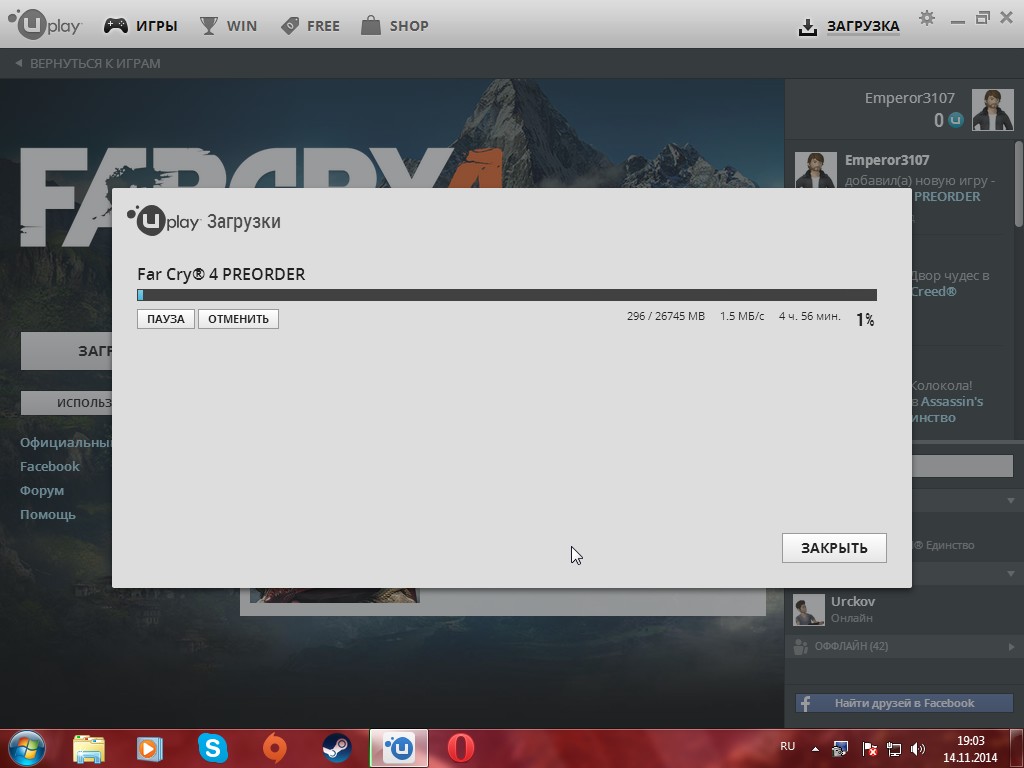
Task: Click the offline friends group icon
Action: 800,647
